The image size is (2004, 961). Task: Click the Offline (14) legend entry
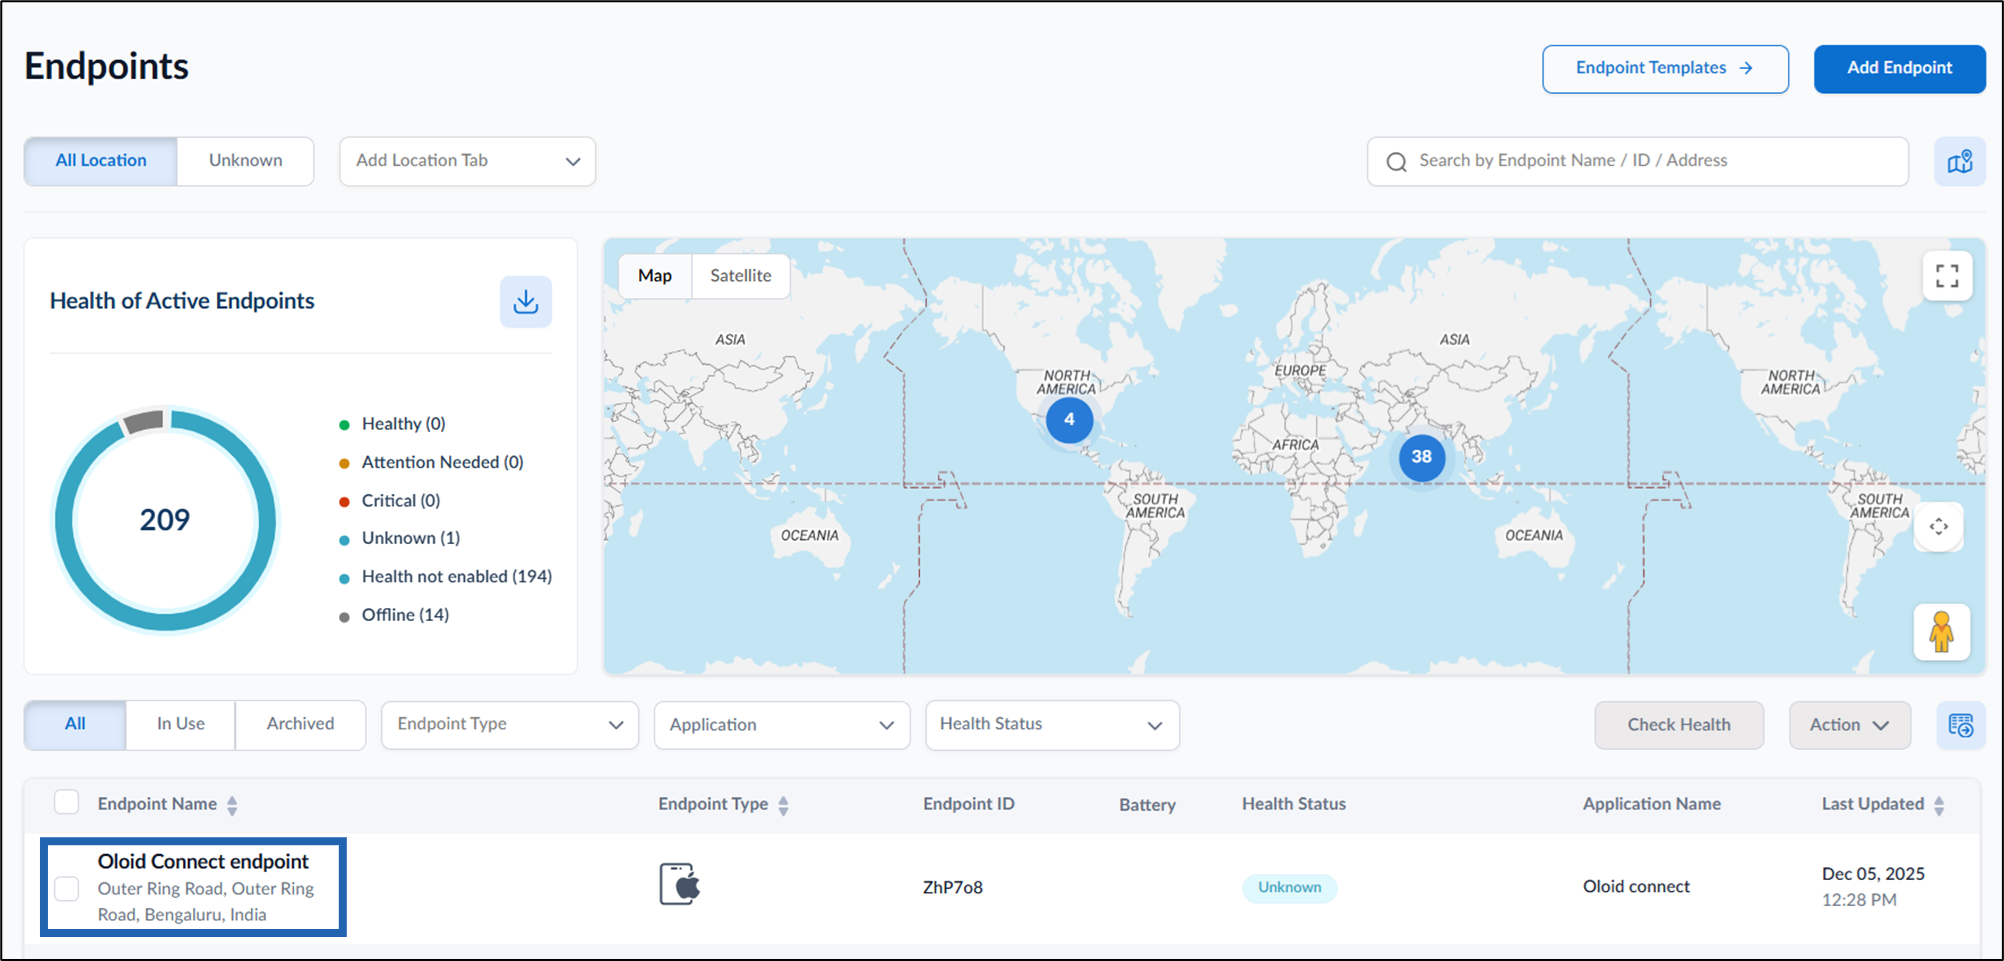pyautogui.click(x=394, y=615)
